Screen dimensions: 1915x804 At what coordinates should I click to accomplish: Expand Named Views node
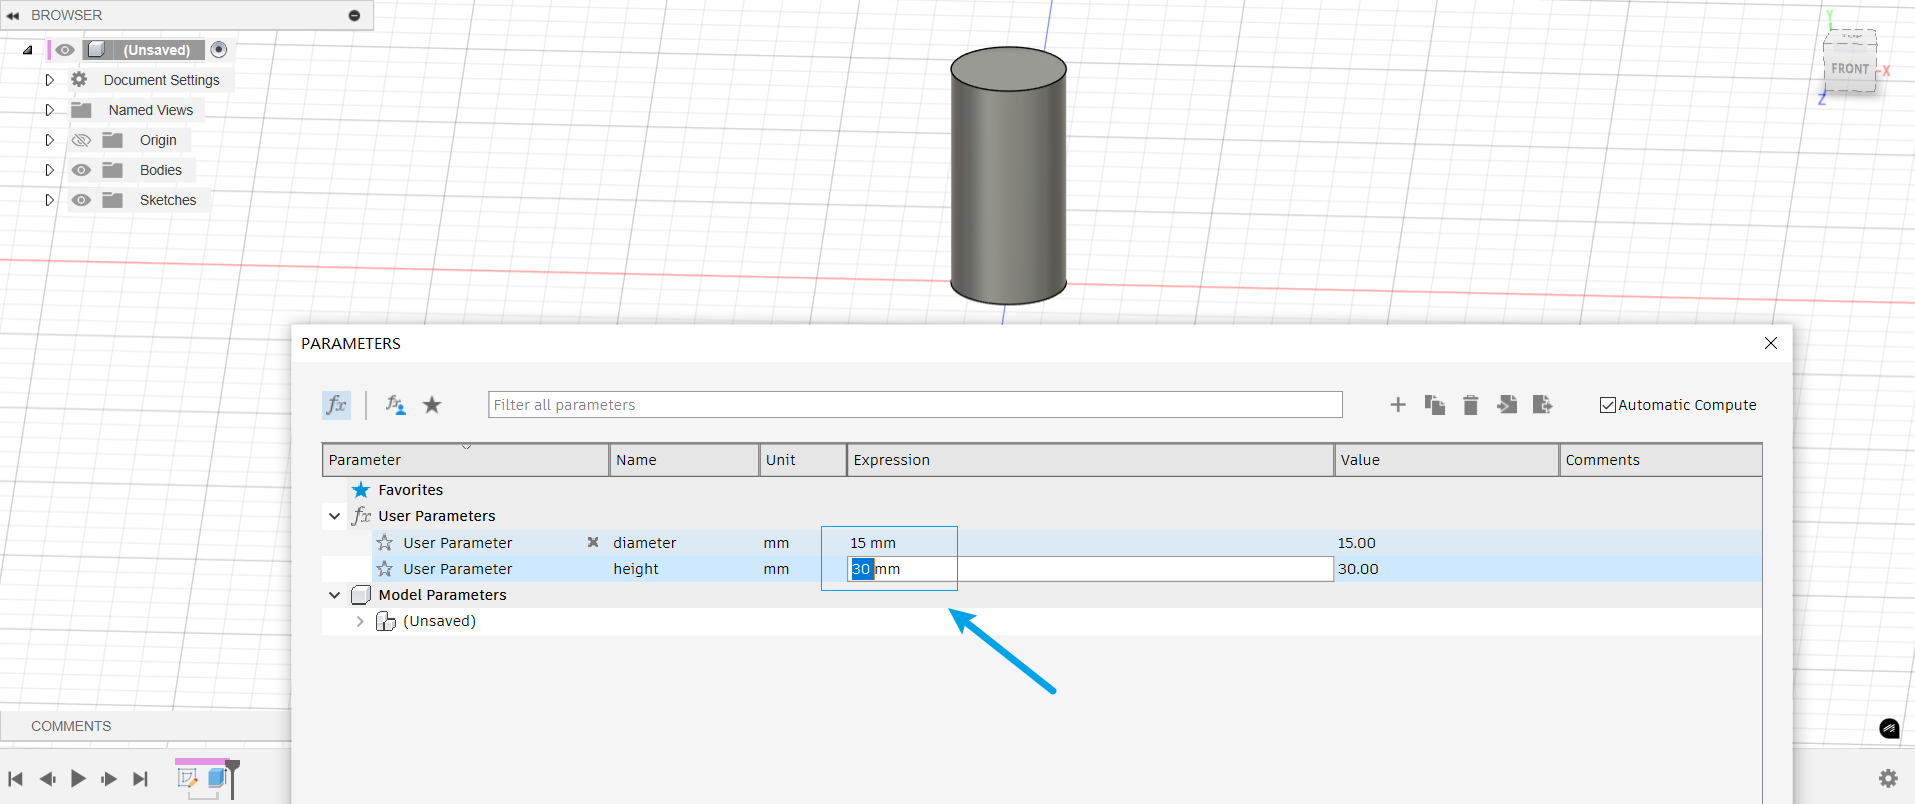(x=49, y=110)
